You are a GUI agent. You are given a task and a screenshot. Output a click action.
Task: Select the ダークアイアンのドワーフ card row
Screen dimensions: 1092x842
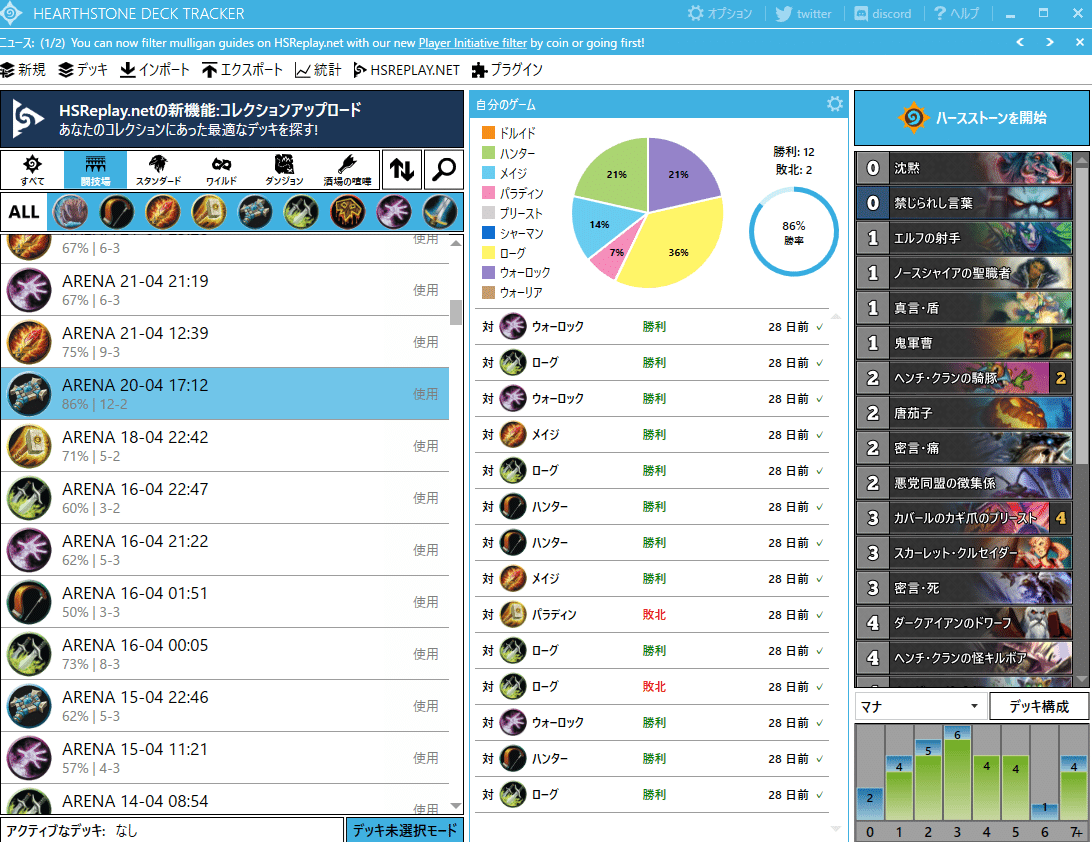click(964, 623)
